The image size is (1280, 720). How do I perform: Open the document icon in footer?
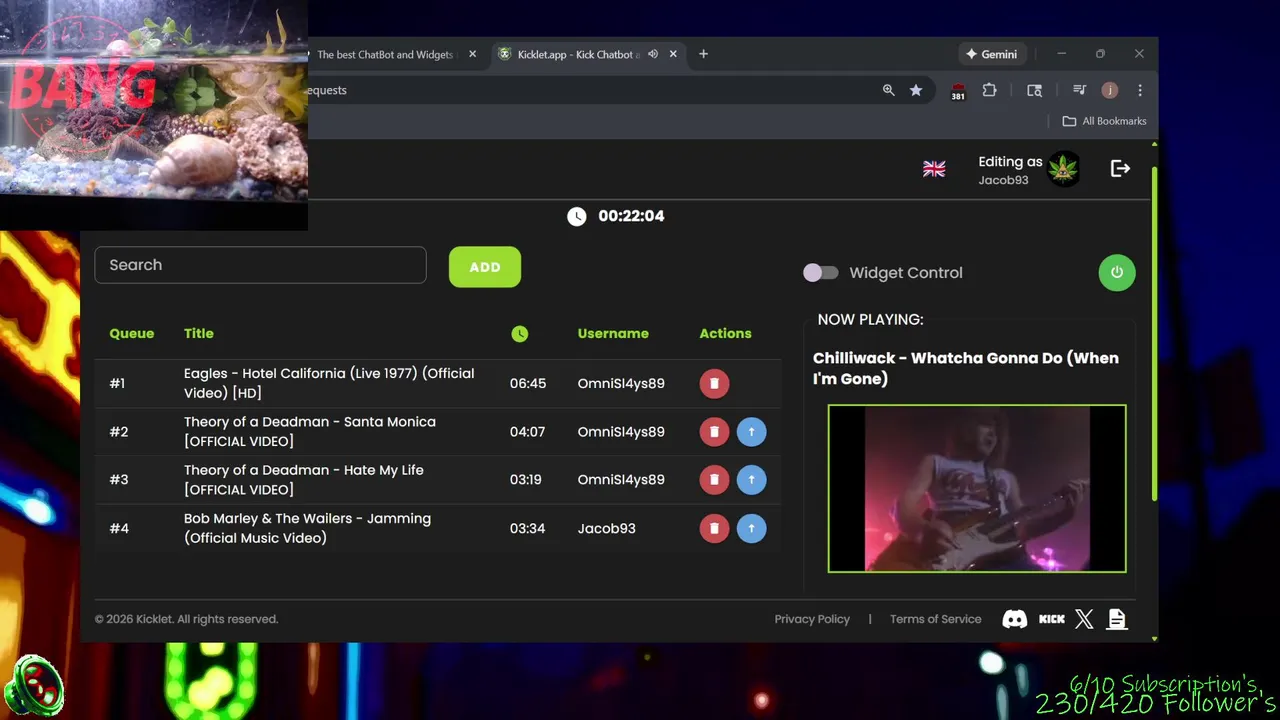point(1117,620)
